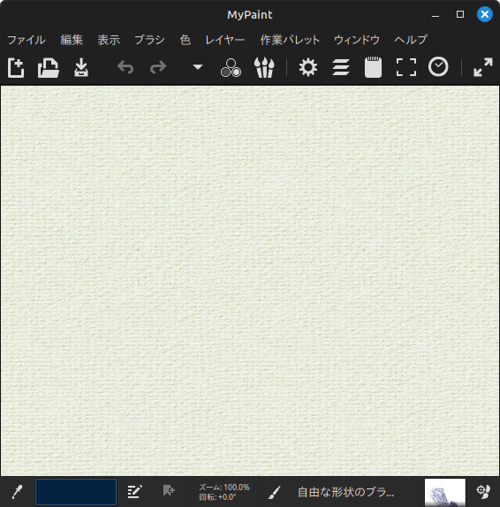This screenshot has width=500, height=507.
Task: Open the layers panel icon
Action: [341, 67]
